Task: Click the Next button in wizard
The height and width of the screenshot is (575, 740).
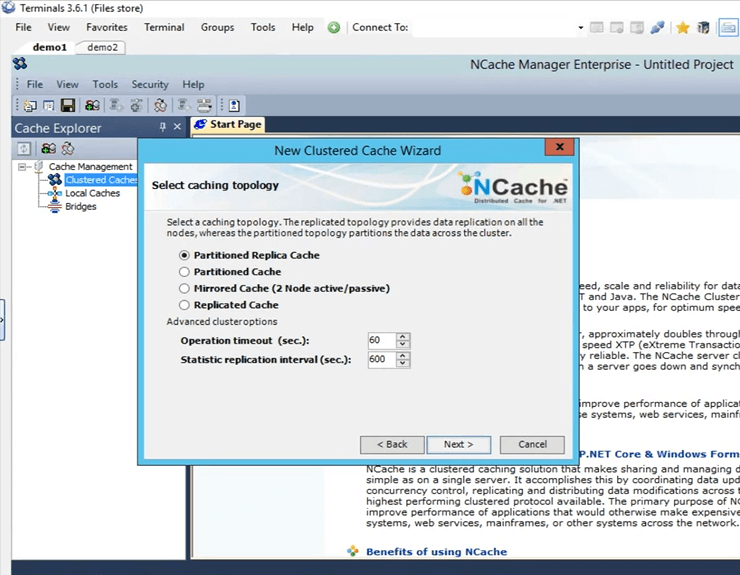Action: point(458,444)
